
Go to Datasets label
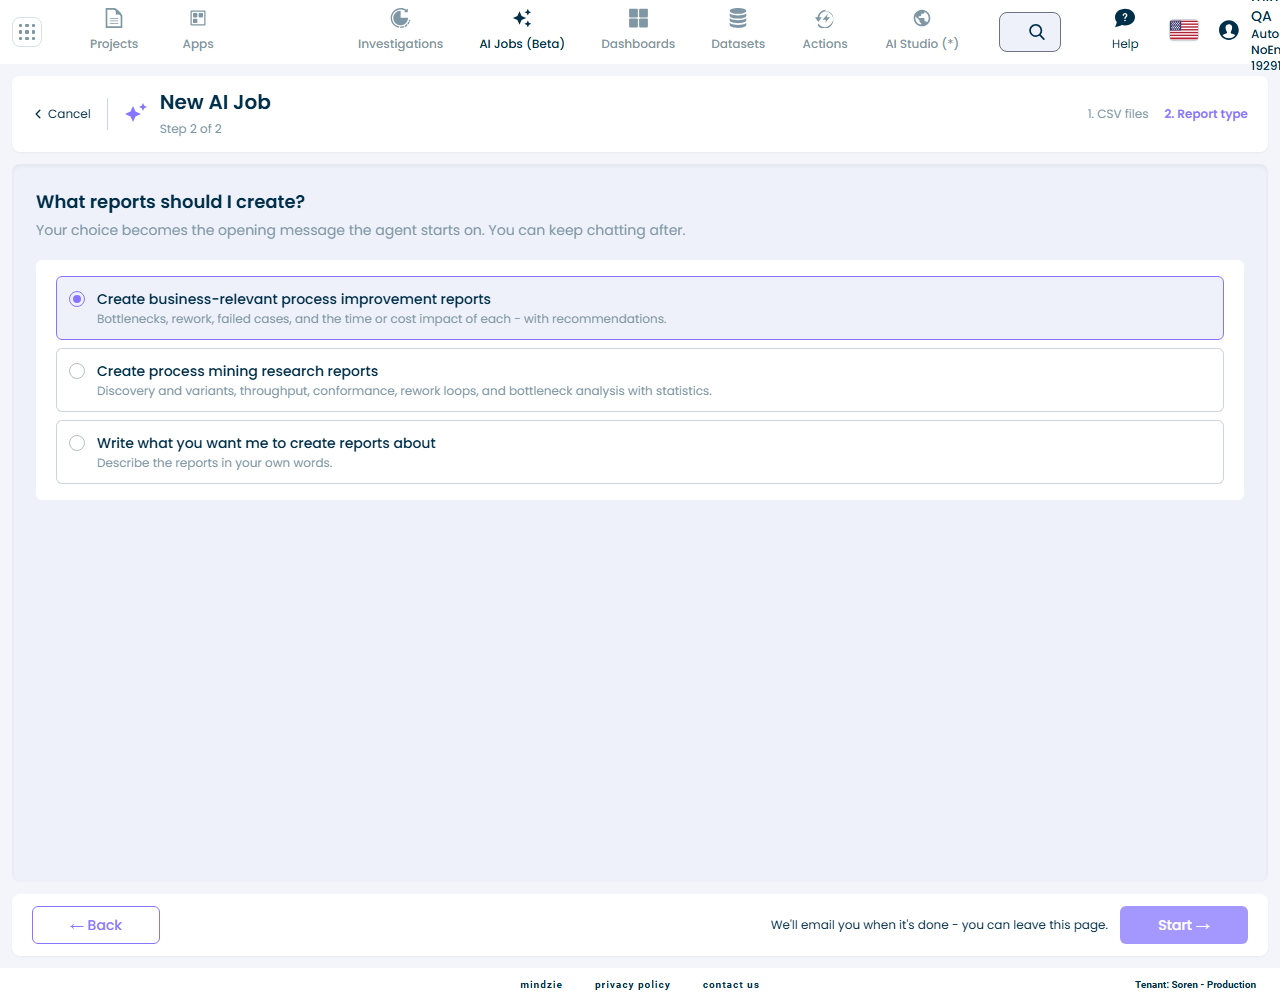click(x=738, y=44)
